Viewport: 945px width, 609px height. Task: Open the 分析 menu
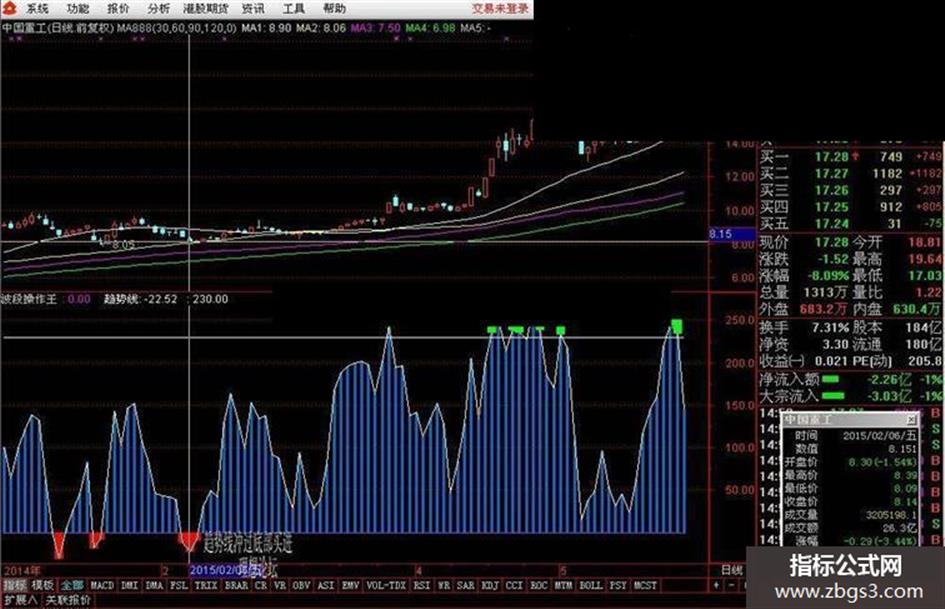(x=159, y=8)
